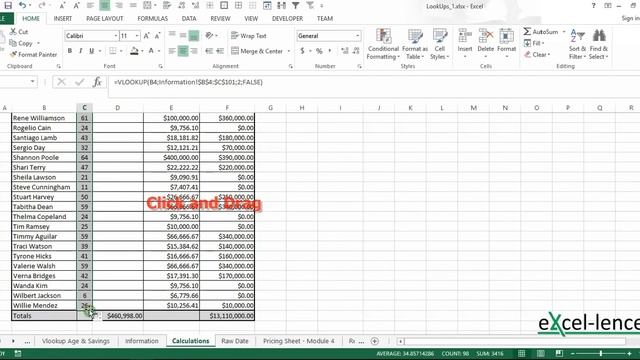Open the DEVELOPER ribbon tab

(287, 18)
